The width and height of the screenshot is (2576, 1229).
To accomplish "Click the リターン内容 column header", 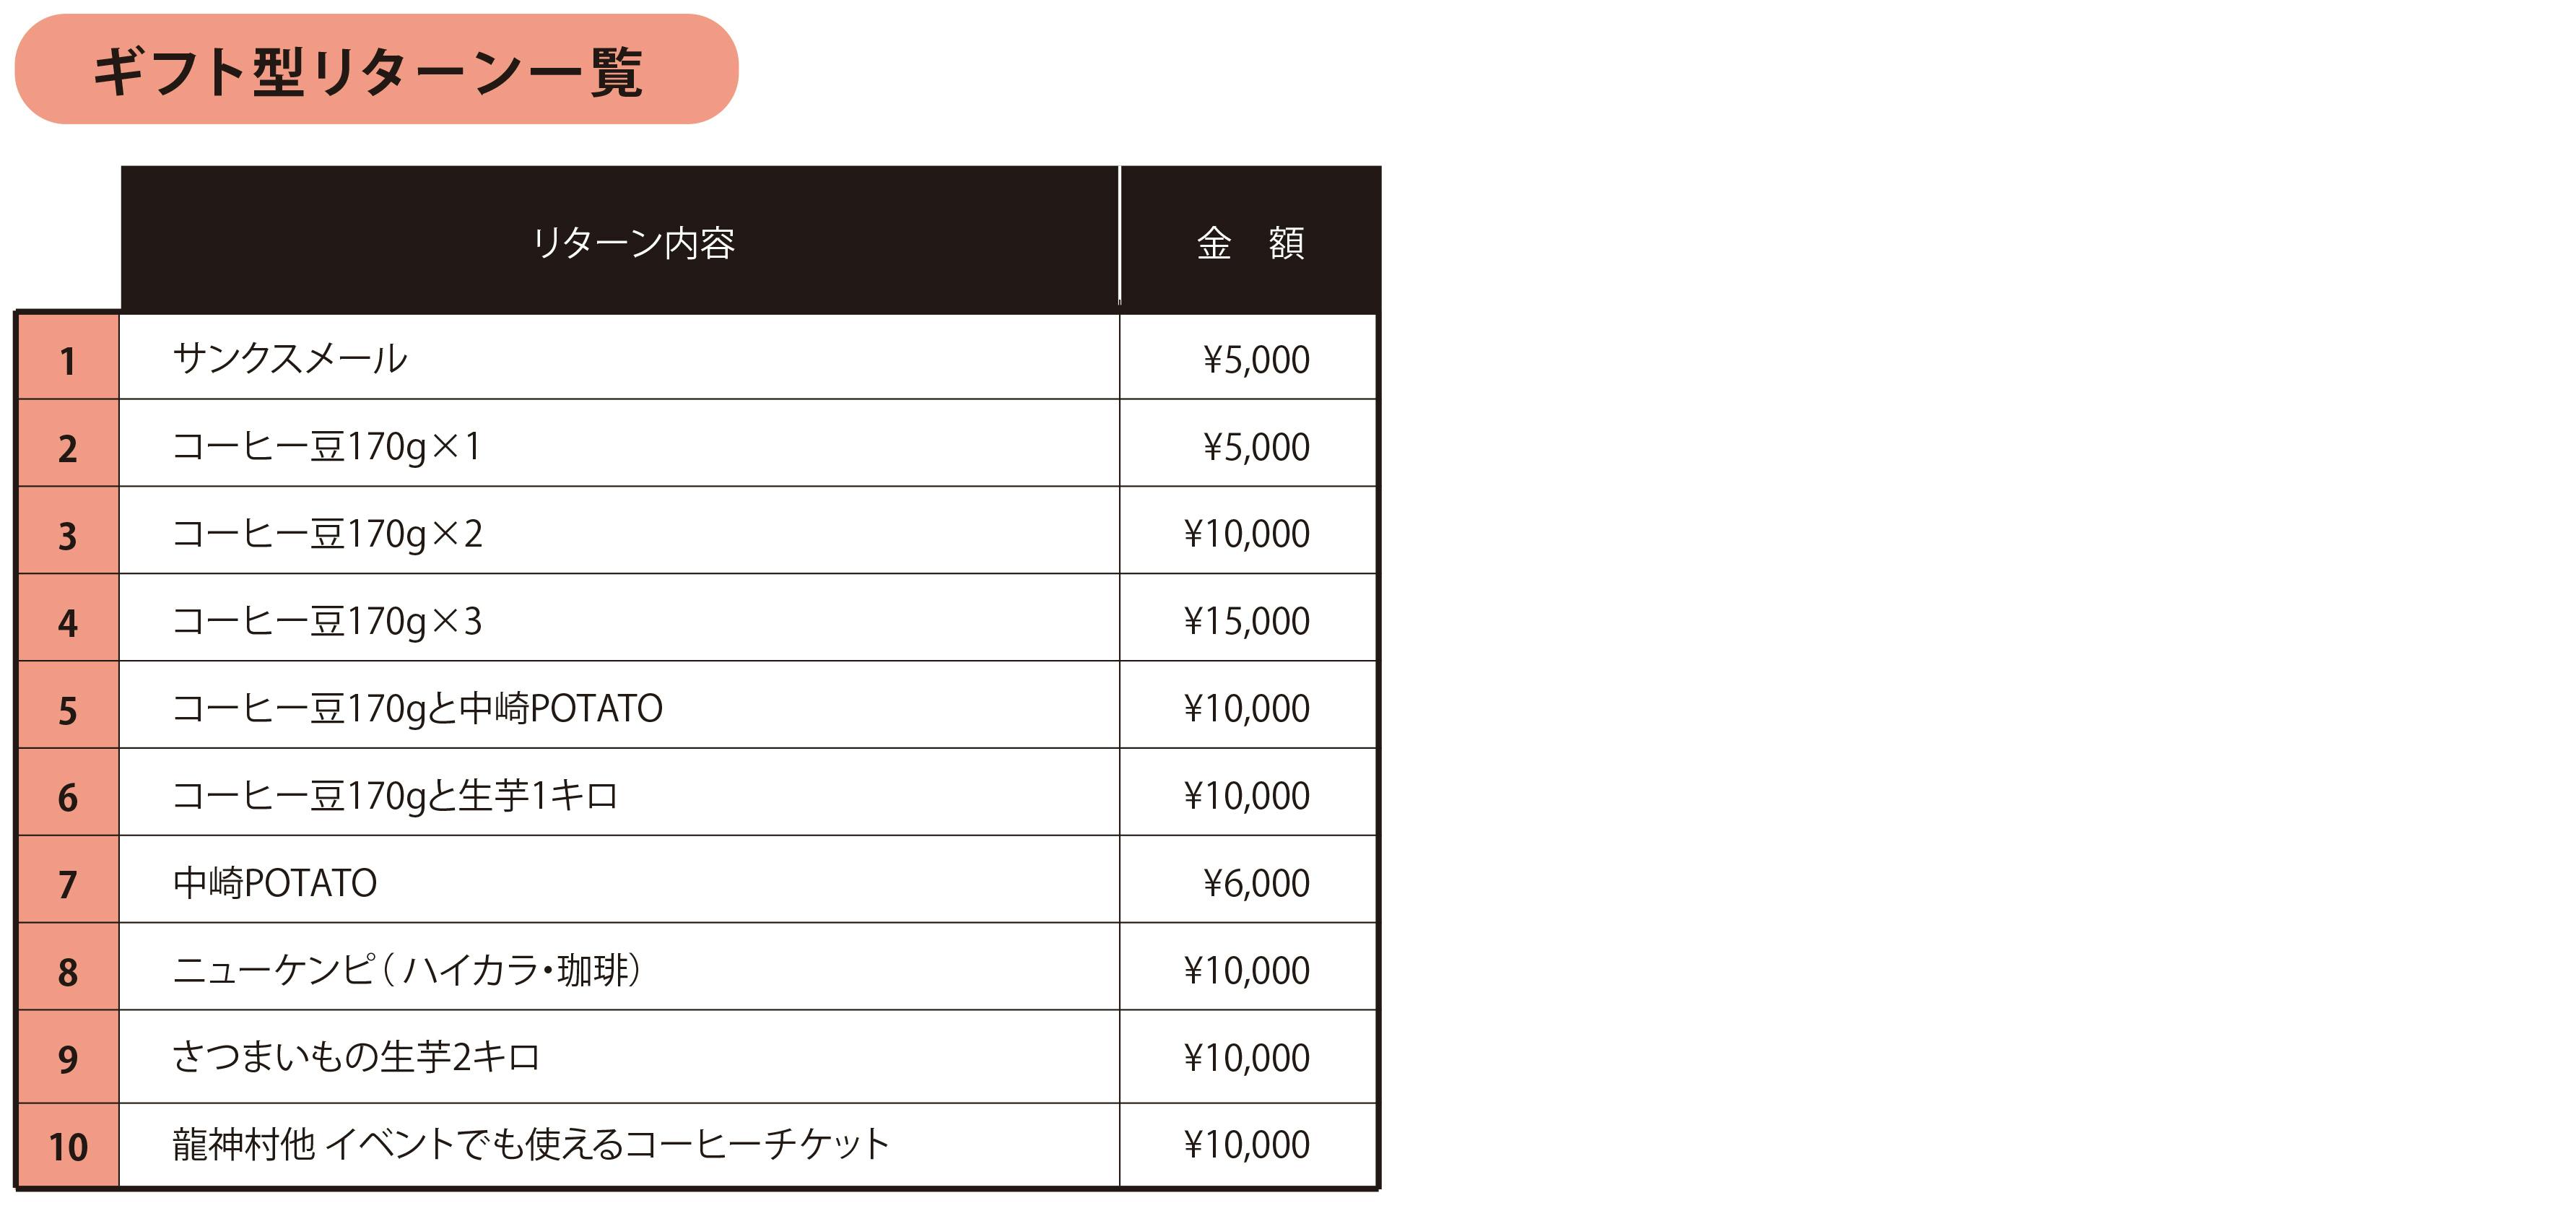I will tap(633, 243).
